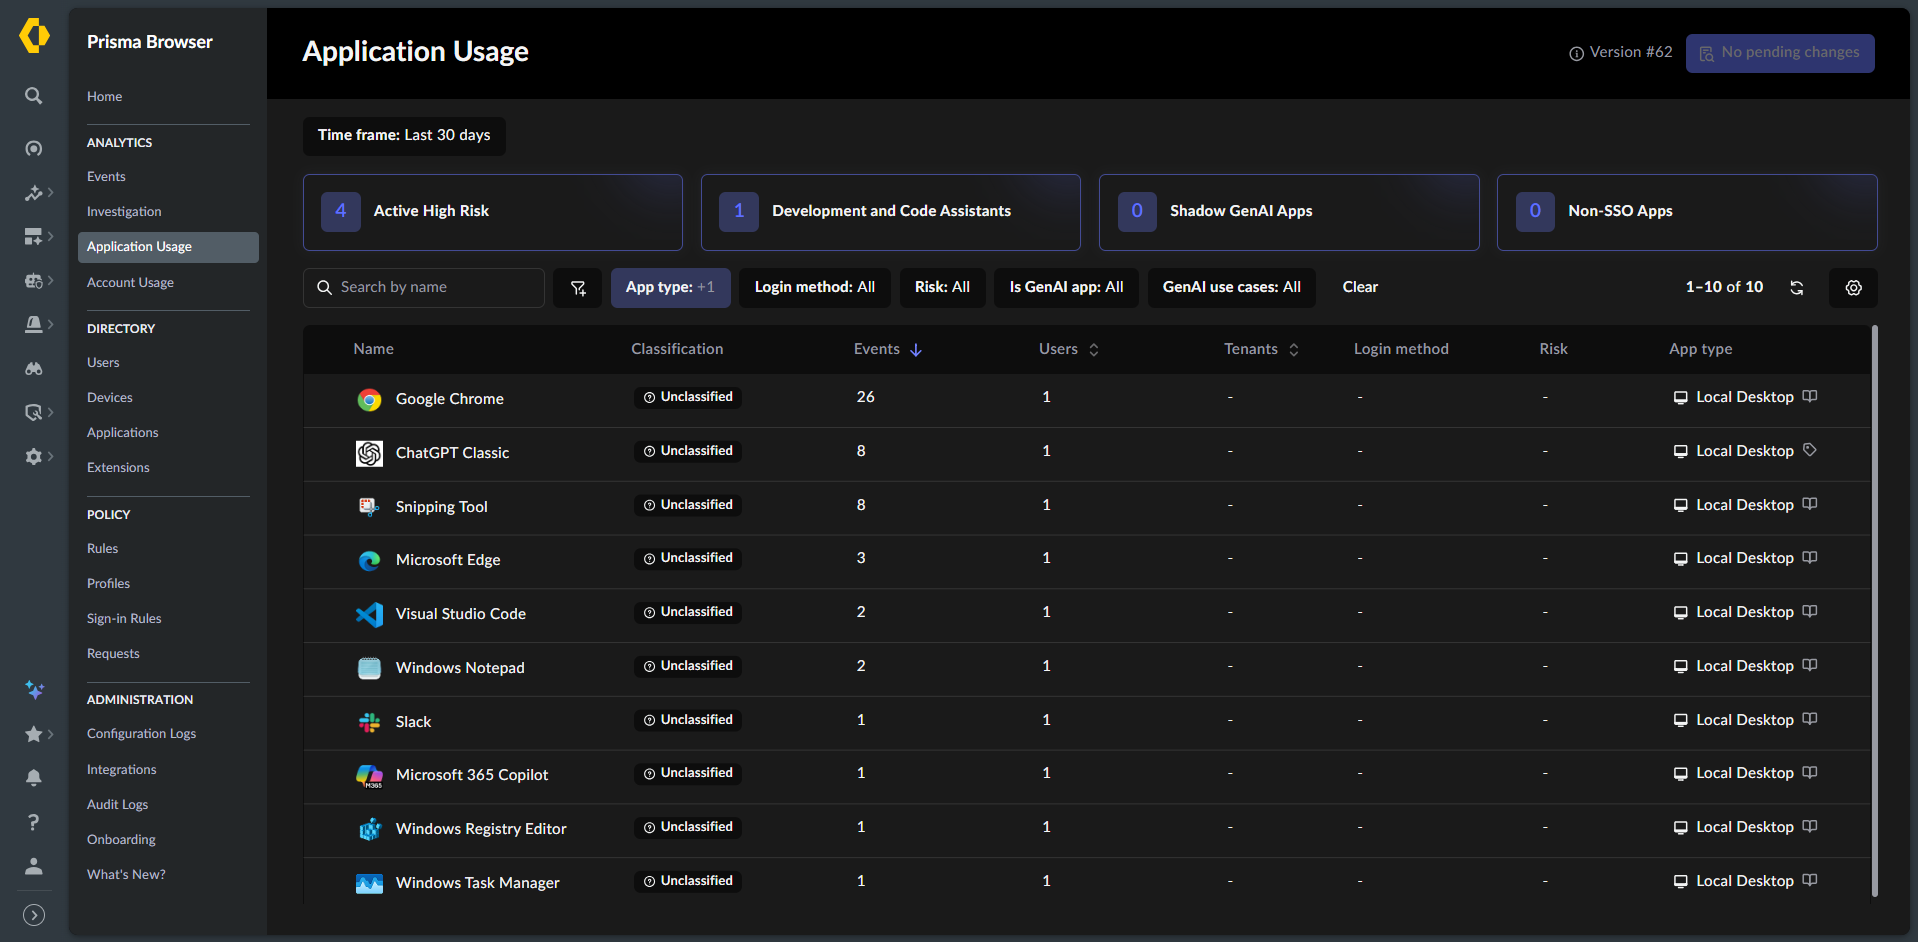The width and height of the screenshot is (1918, 942).
Task: Open Configuration Logs page
Action: point(141,734)
